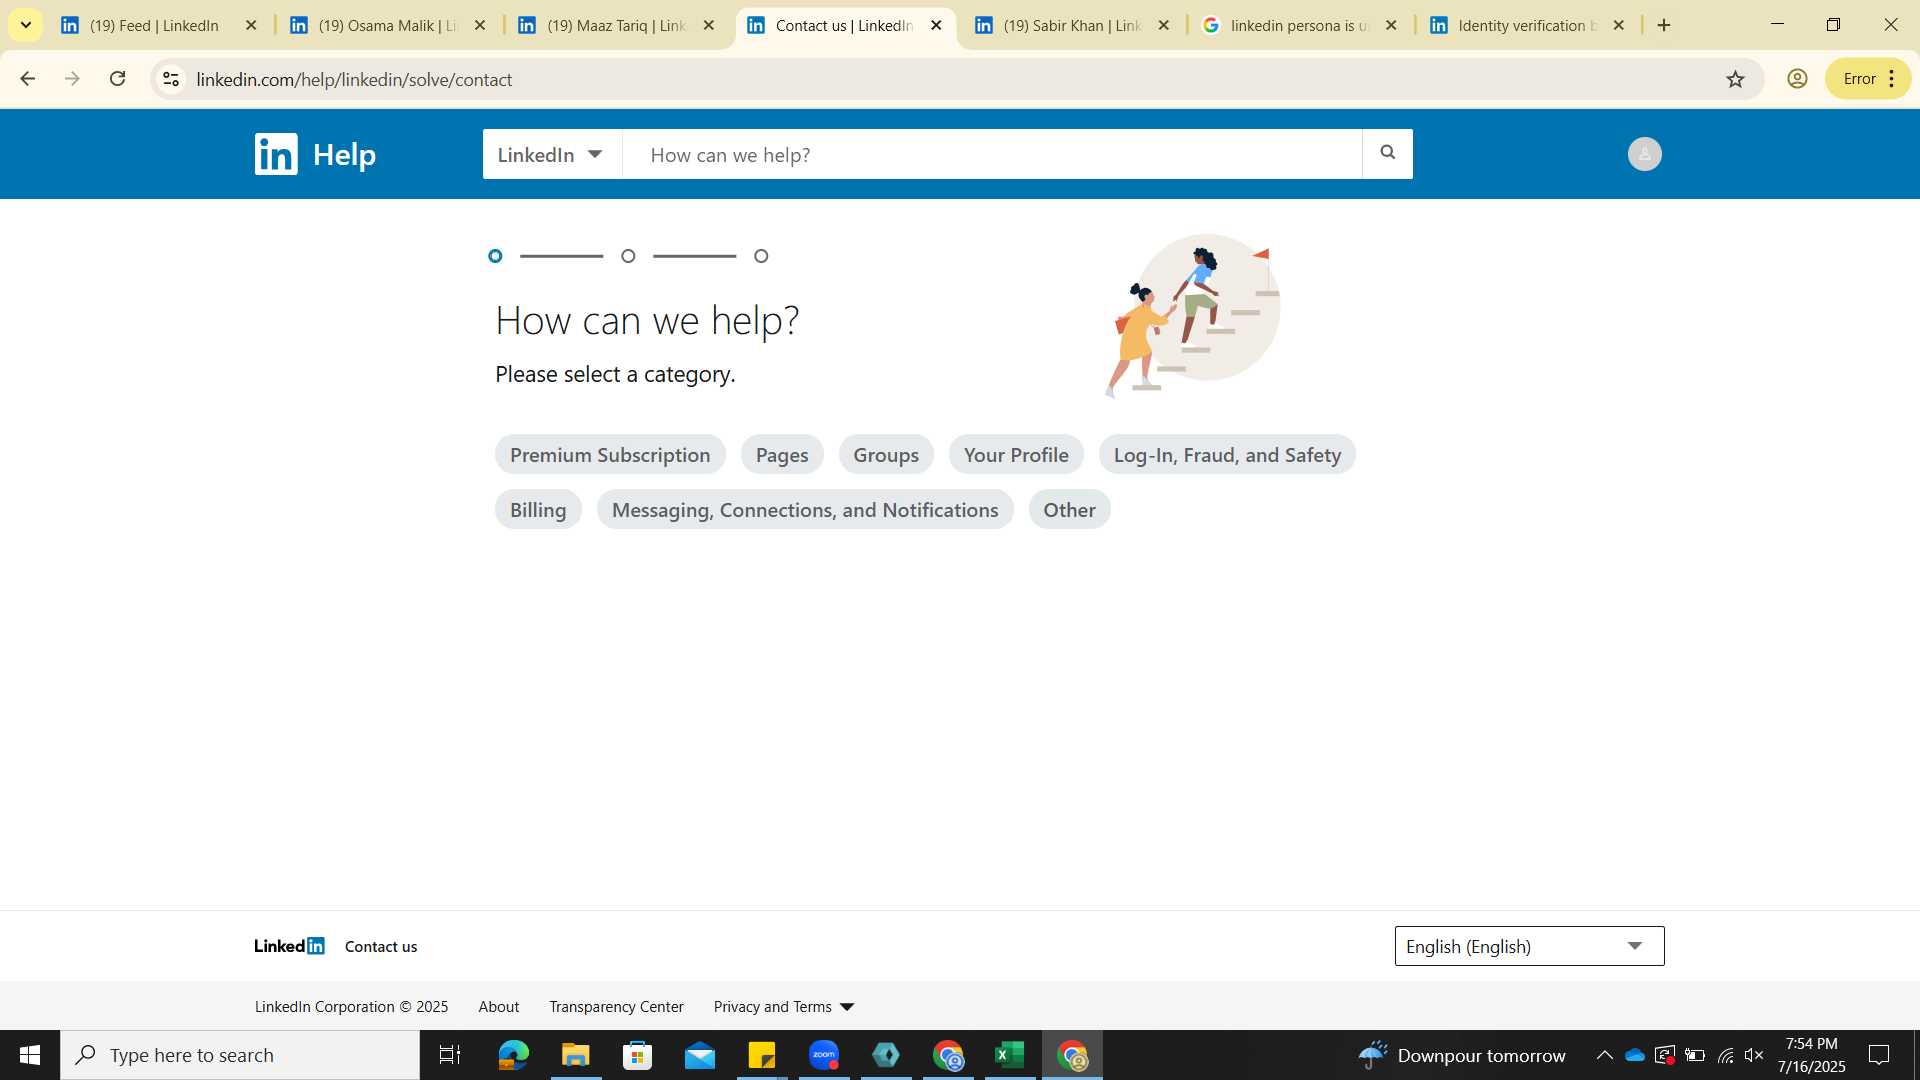Click the muted speaker volume icon

[x=1754, y=1055]
